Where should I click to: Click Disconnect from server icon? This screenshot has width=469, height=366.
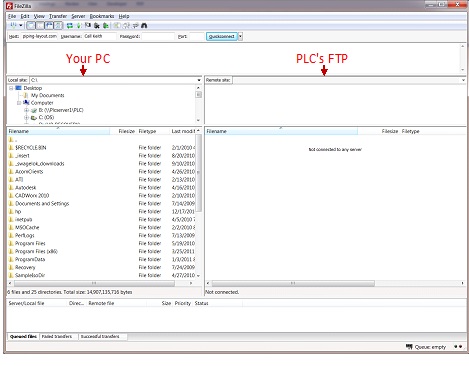(97, 25)
